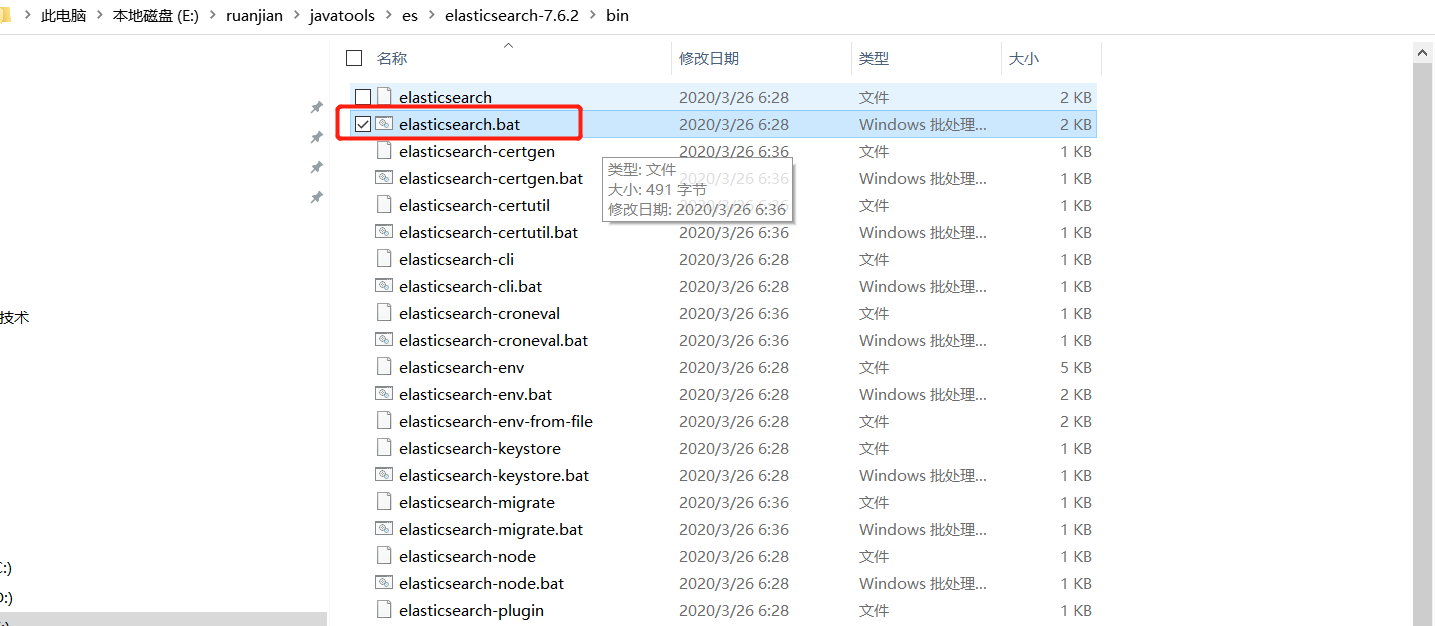Select the elasticsearch-keystore file name
Image resolution: width=1435 pixels, height=626 pixels.
[x=480, y=448]
